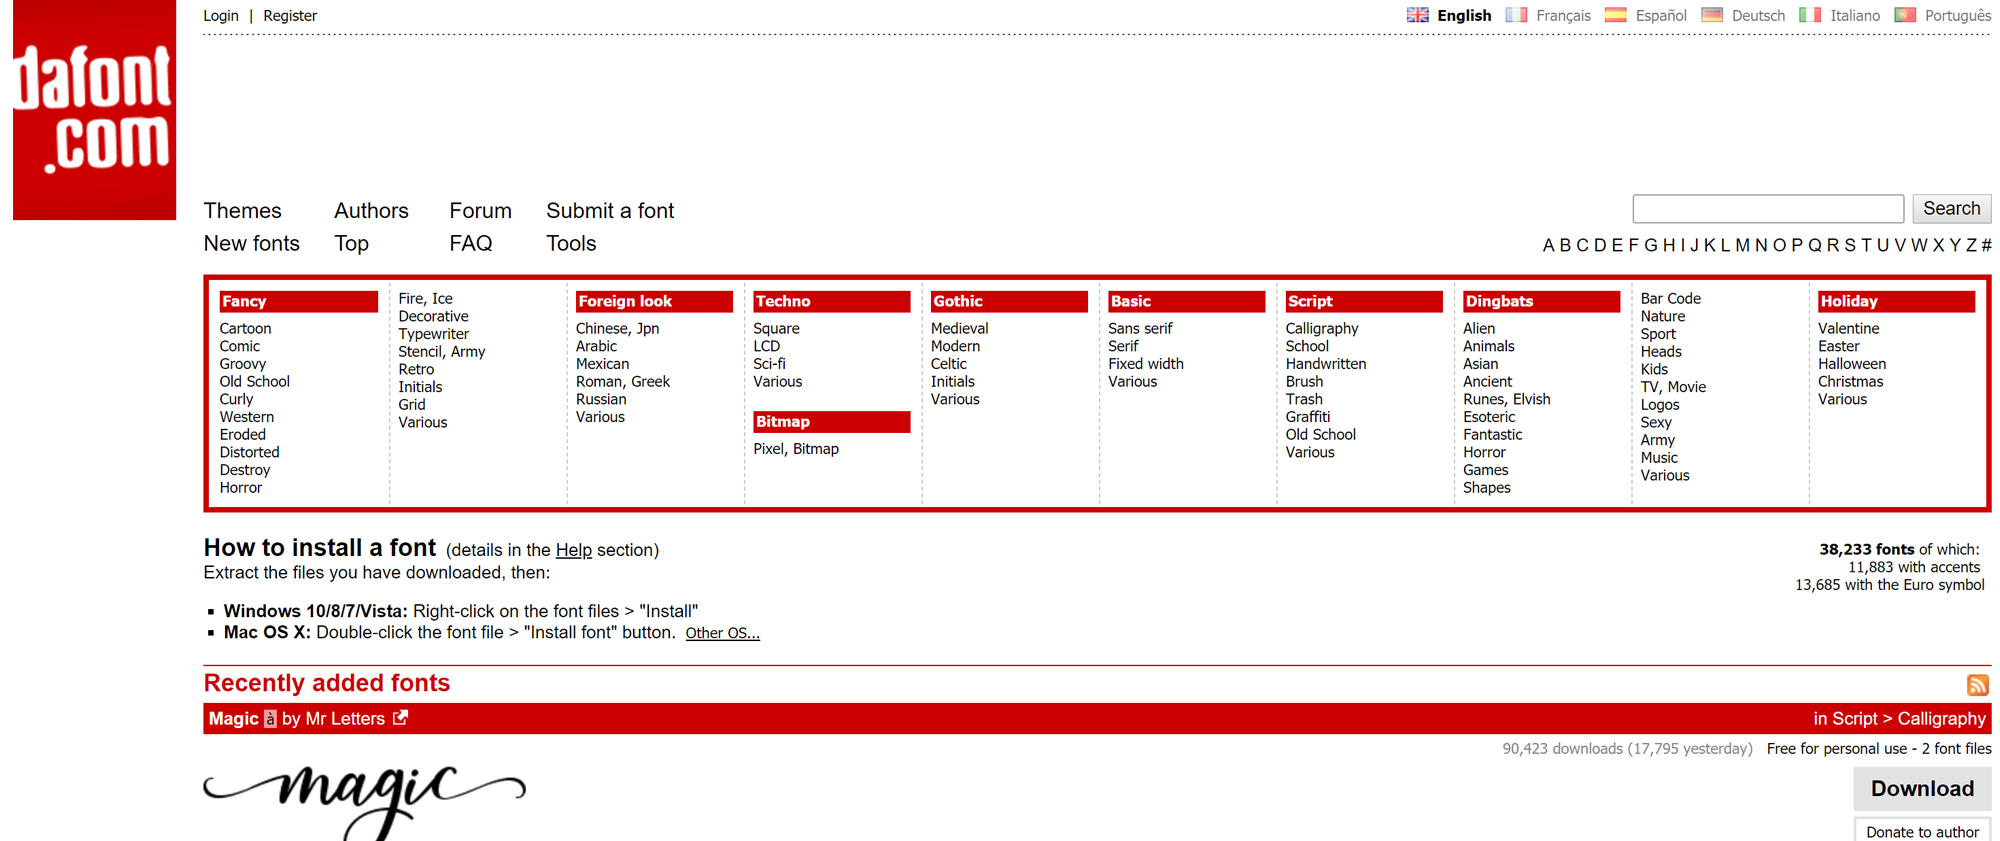Open the Bar Code subcategory
Image resolution: width=2000 pixels, height=841 pixels.
click(1670, 299)
